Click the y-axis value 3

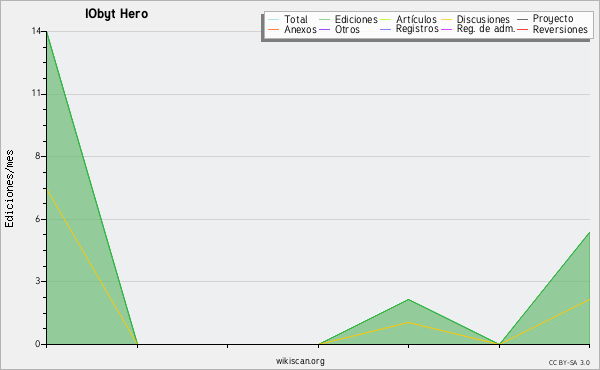(38, 281)
